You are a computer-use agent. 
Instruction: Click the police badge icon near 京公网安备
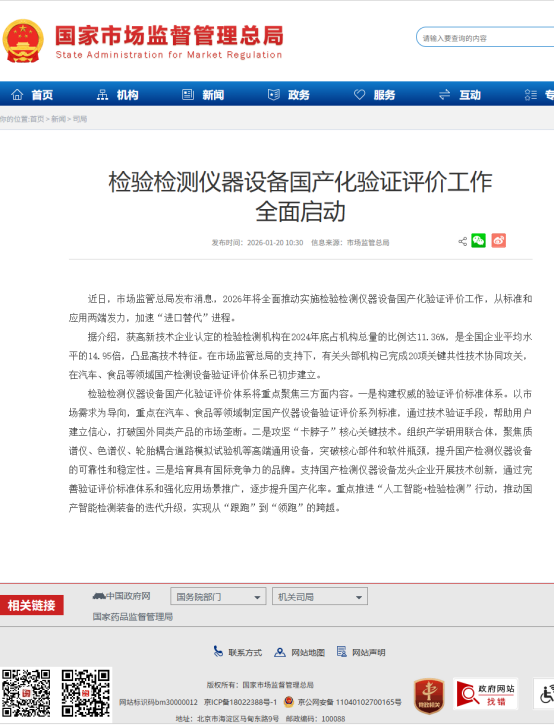click(x=288, y=702)
